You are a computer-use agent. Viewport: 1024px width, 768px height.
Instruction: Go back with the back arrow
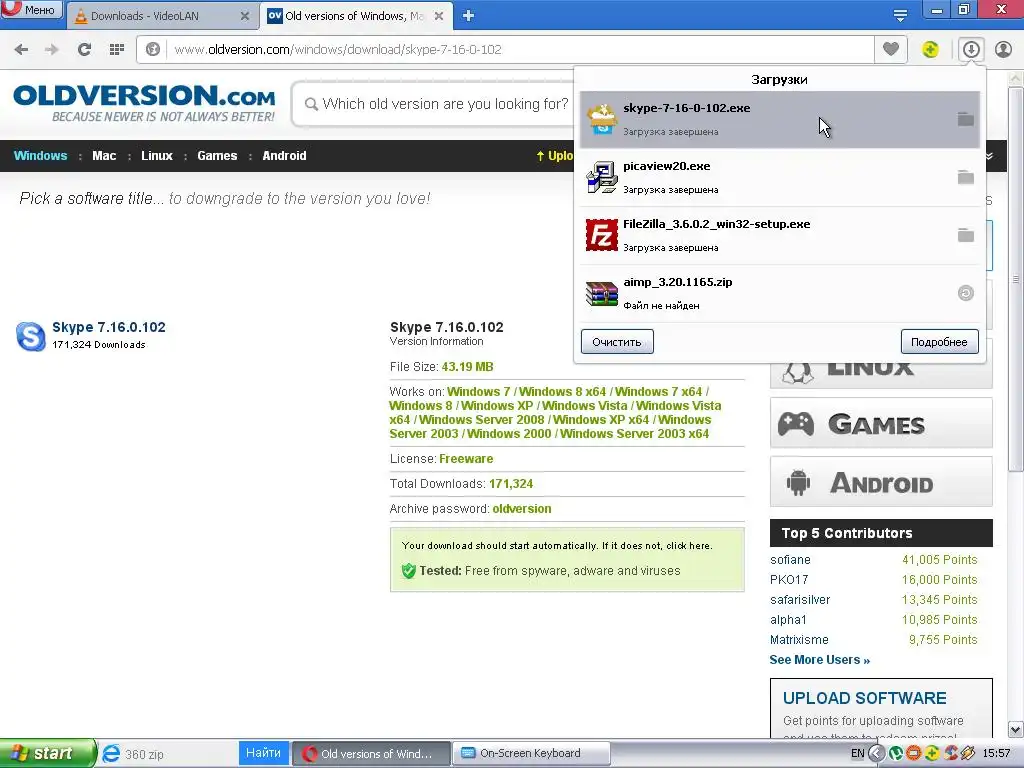click(21, 50)
